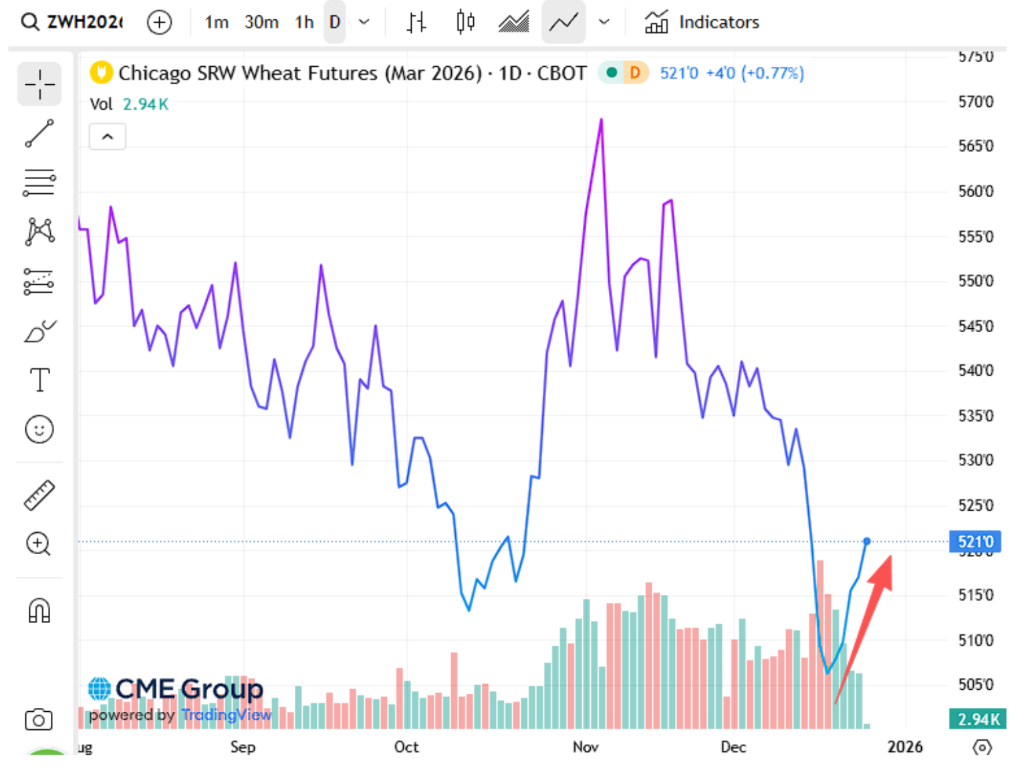Choose the brush drawing tool
Image resolution: width=1024 pixels, height=771 pixels.
[x=39, y=331]
